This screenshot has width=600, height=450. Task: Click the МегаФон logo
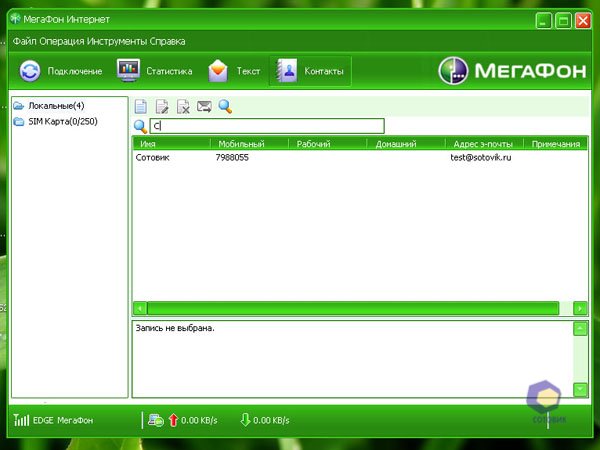512,71
